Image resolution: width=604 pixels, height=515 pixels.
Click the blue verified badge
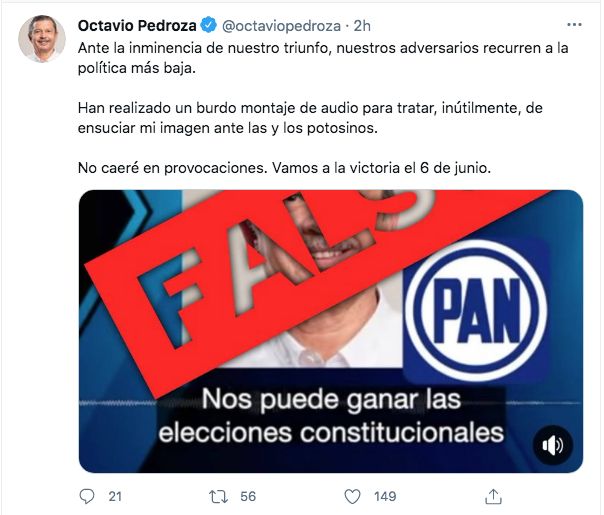209,25
